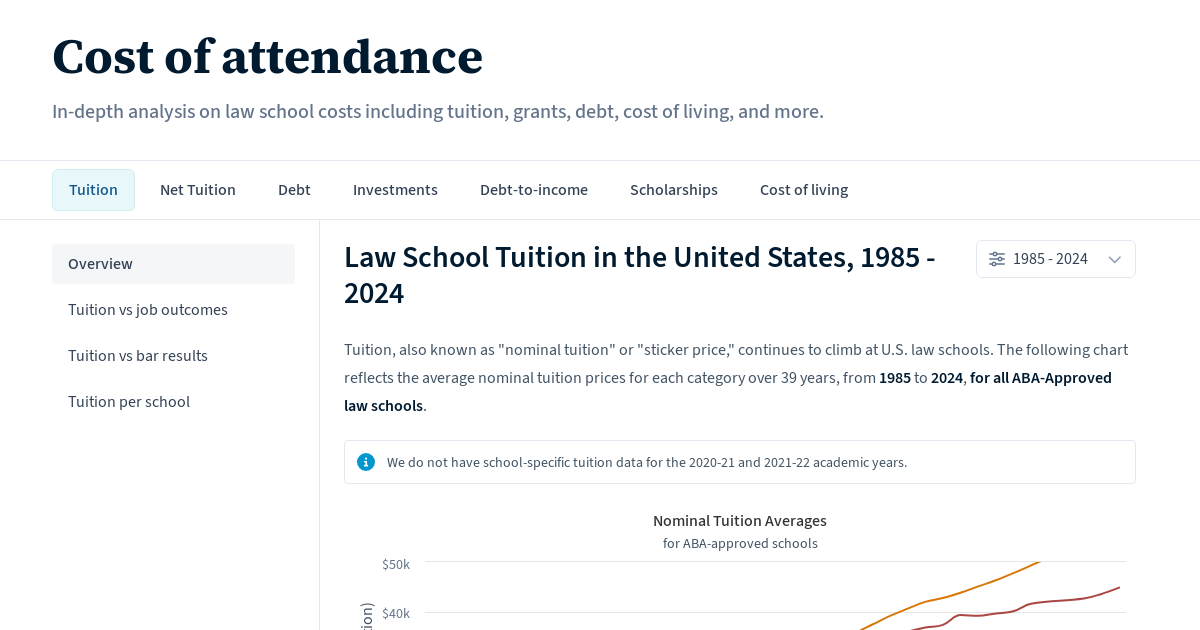Open the 1985 - 2024 year selector
Screen dimensions: 1200x630
point(1056,259)
